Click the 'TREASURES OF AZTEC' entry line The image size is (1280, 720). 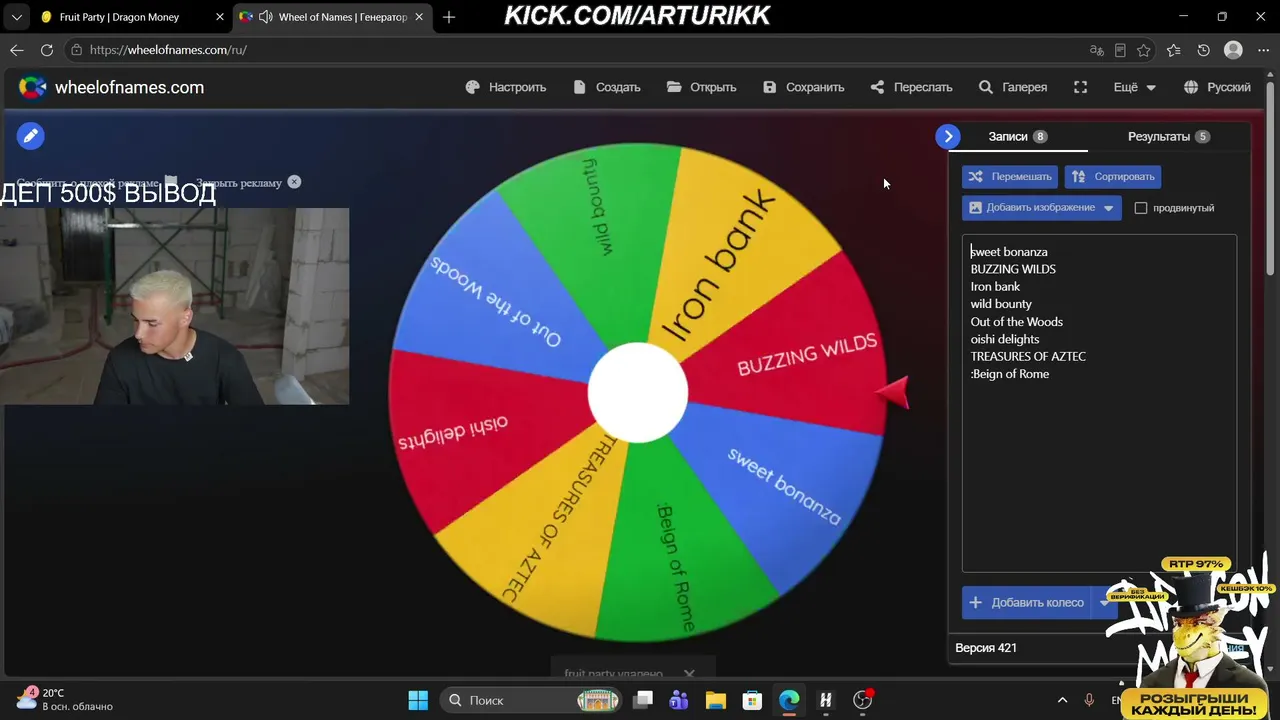(1028, 356)
